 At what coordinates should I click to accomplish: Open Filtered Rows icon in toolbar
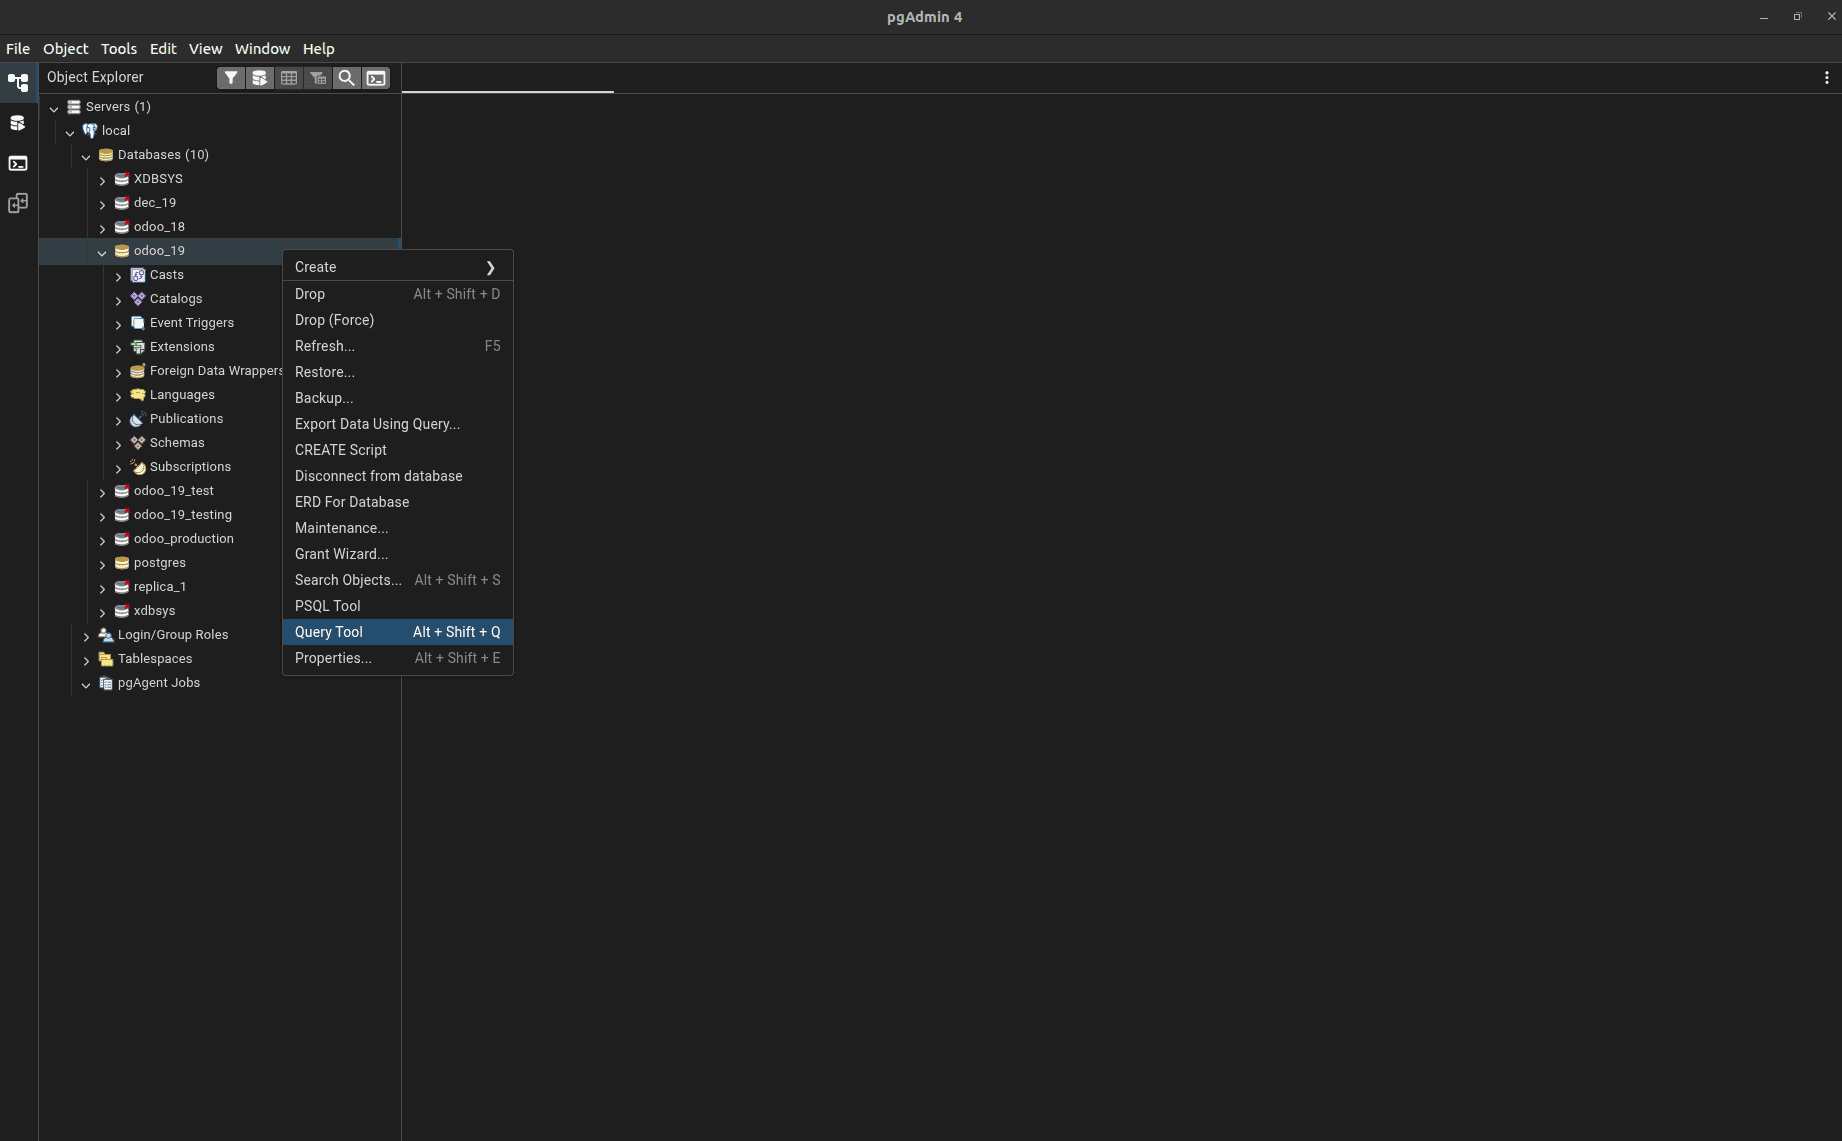[x=317, y=77]
